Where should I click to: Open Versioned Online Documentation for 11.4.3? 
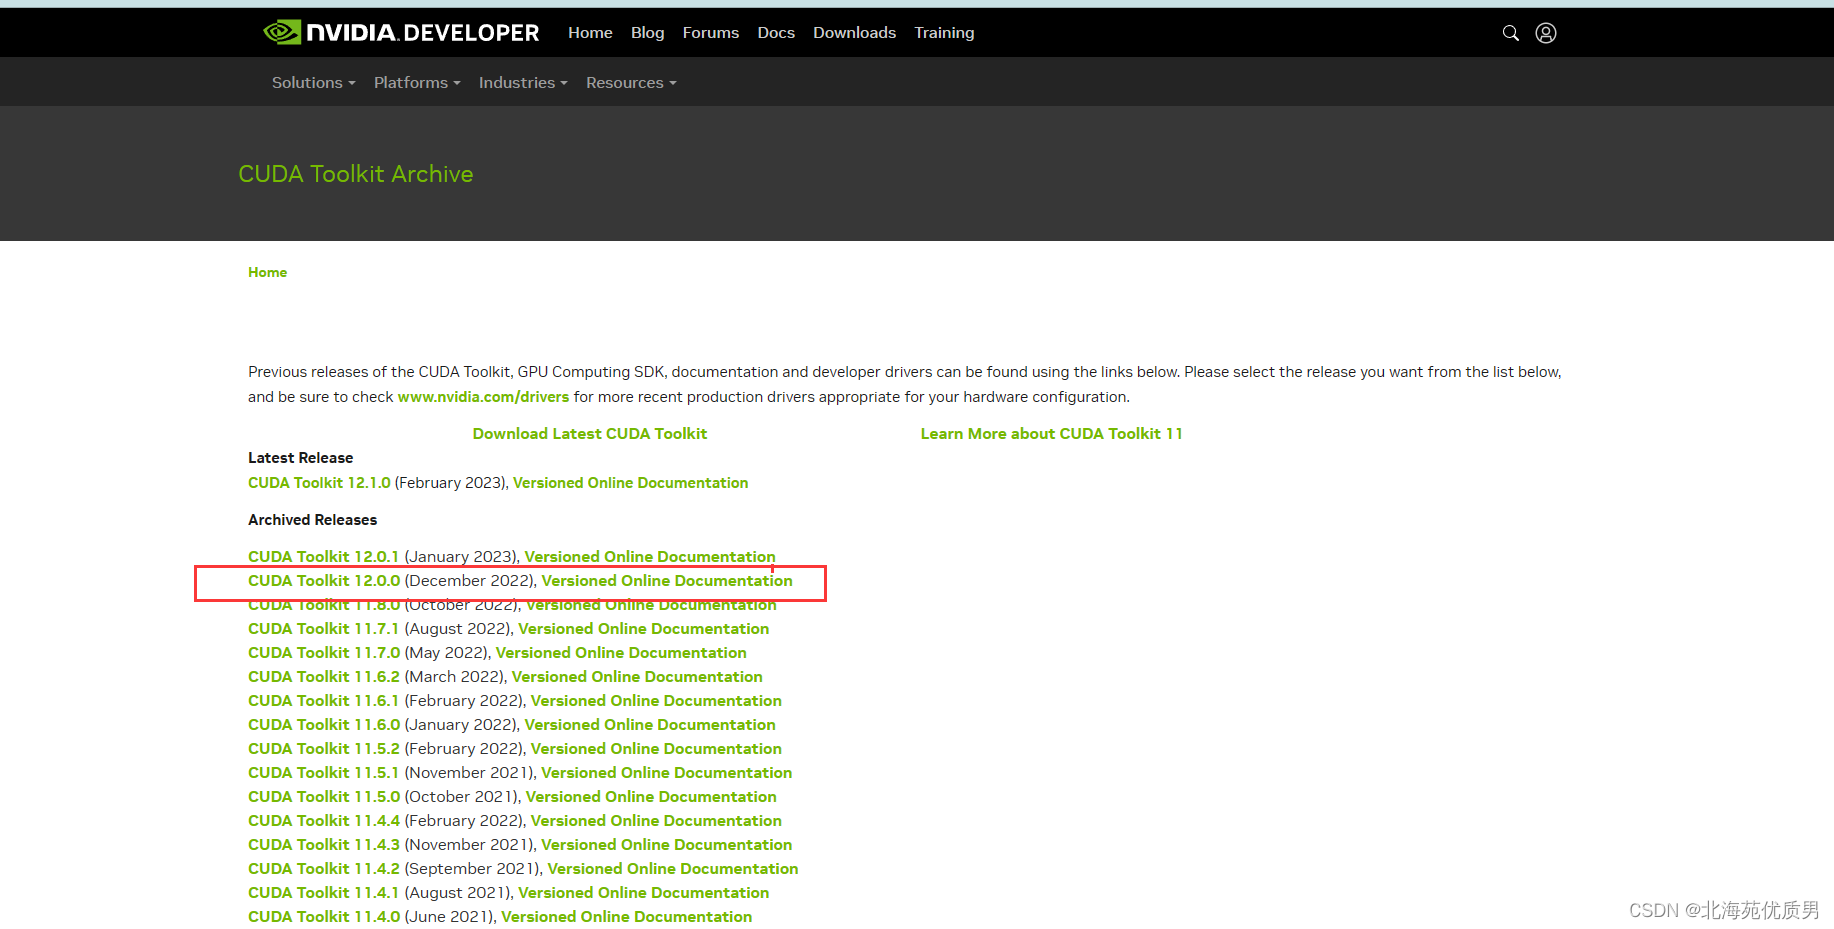tap(667, 845)
